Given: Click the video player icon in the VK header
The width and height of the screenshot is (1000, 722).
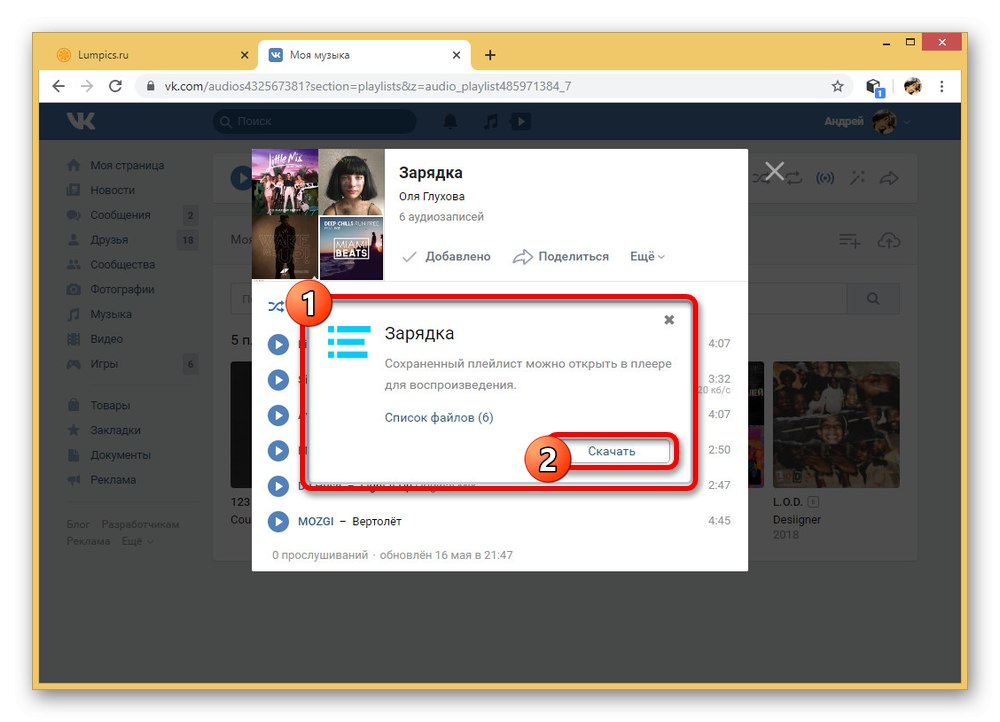Looking at the screenshot, I should pyautogui.click(x=521, y=121).
